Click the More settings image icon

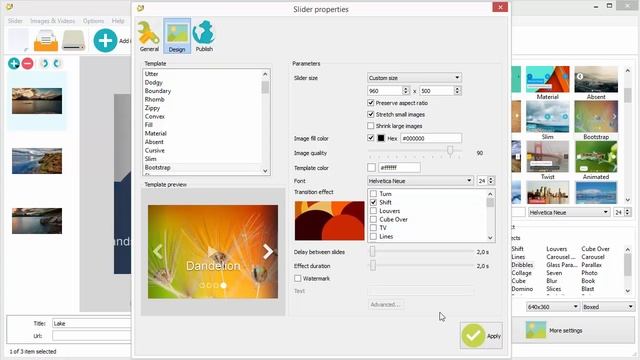(536, 330)
